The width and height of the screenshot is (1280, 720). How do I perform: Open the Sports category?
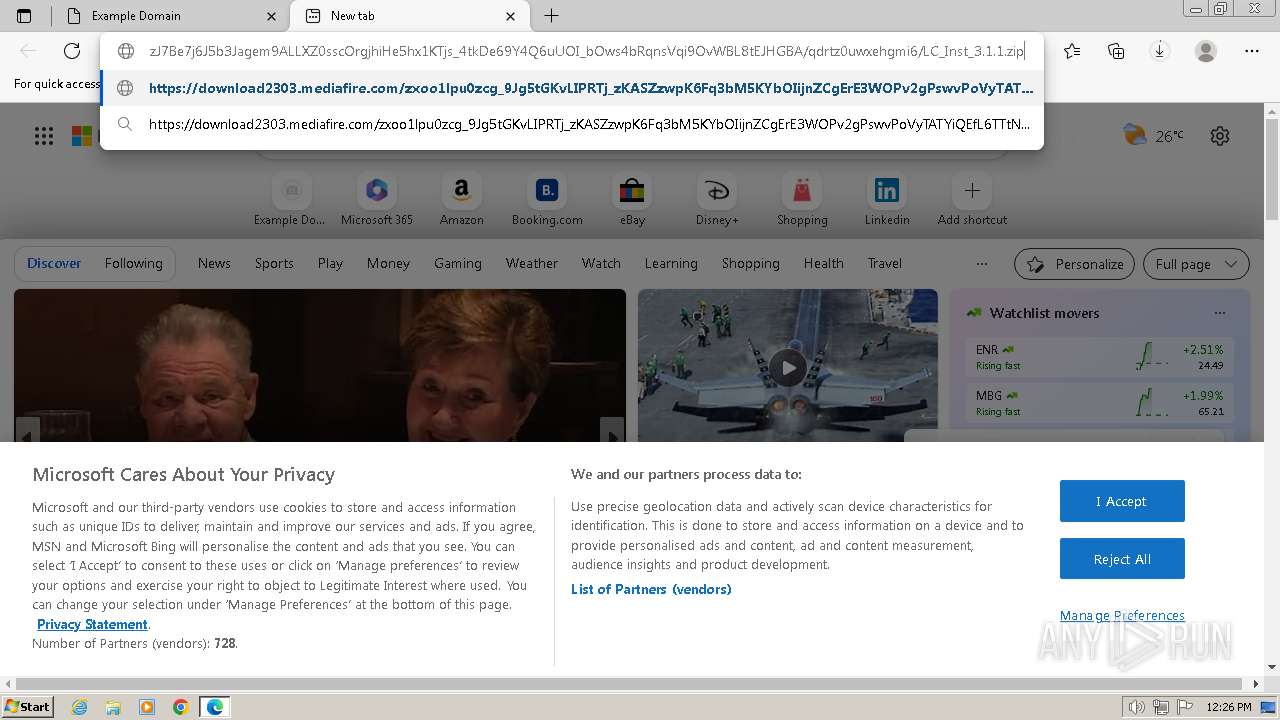[x=274, y=263]
